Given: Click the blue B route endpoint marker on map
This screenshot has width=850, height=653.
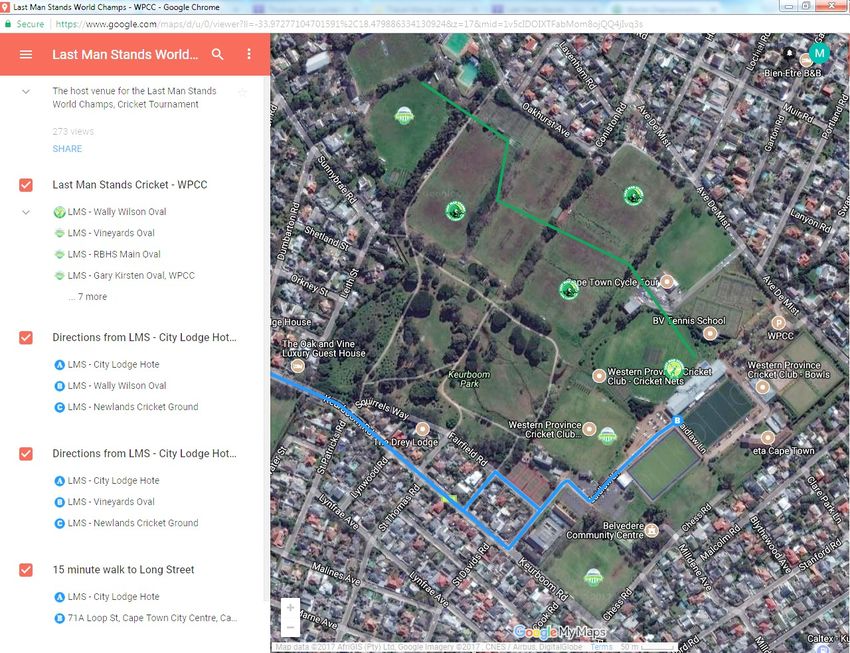Looking at the screenshot, I should click(x=677, y=421).
